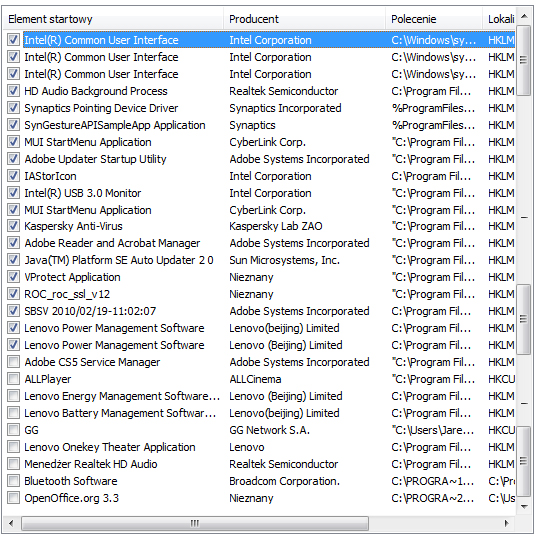Screen dimensions: 540x538
Task: Uncheck the VProtect Application checkbox
Action: [13, 277]
